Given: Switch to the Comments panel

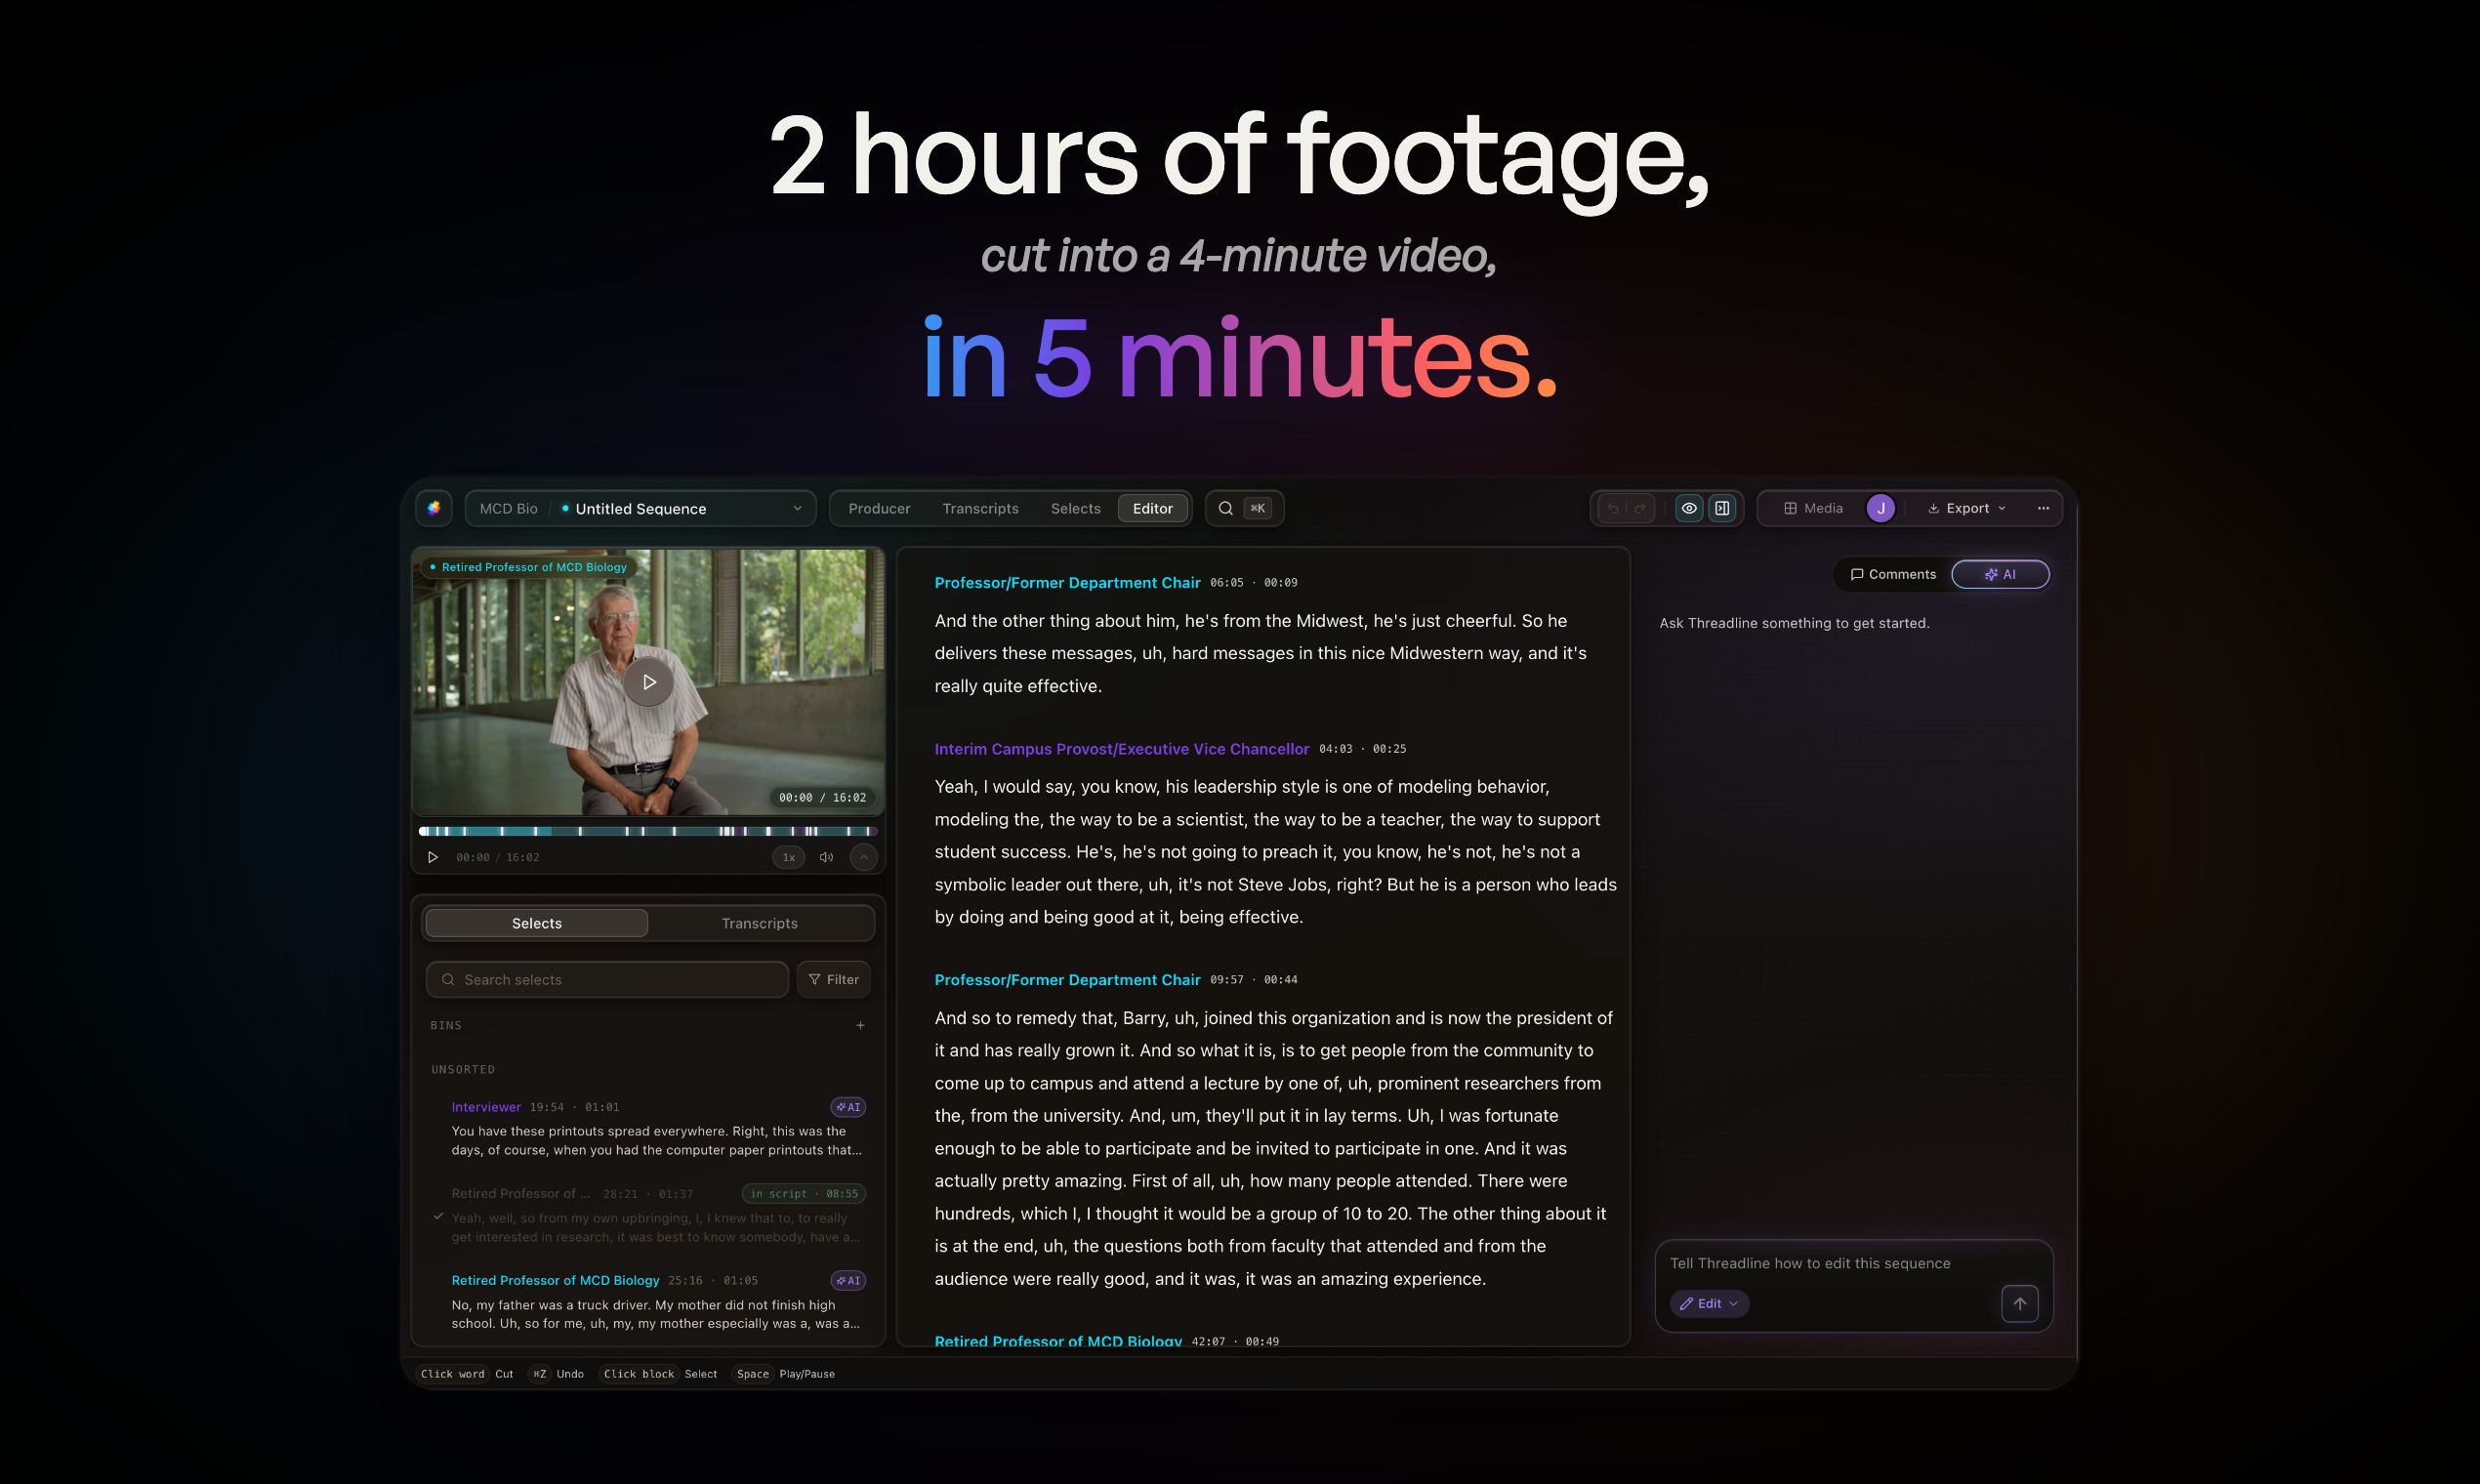Looking at the screenshot, I should (1893, 574).
